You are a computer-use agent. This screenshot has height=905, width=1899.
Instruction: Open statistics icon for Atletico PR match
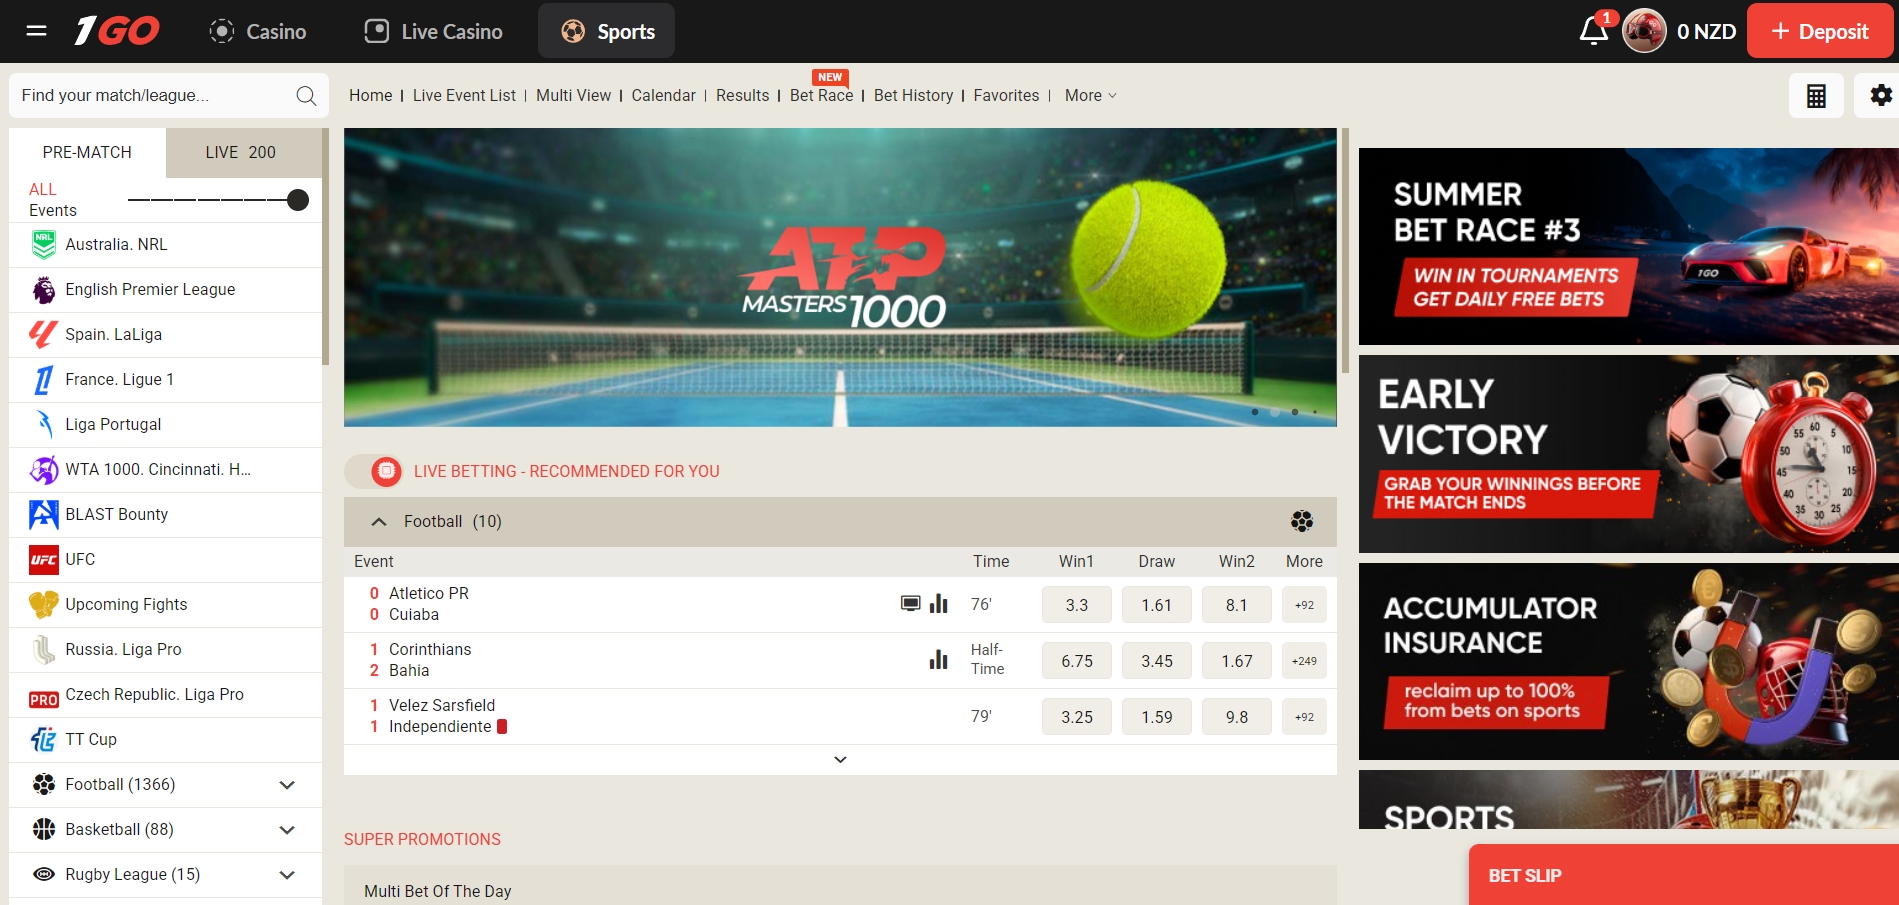(x=938, y=604)
